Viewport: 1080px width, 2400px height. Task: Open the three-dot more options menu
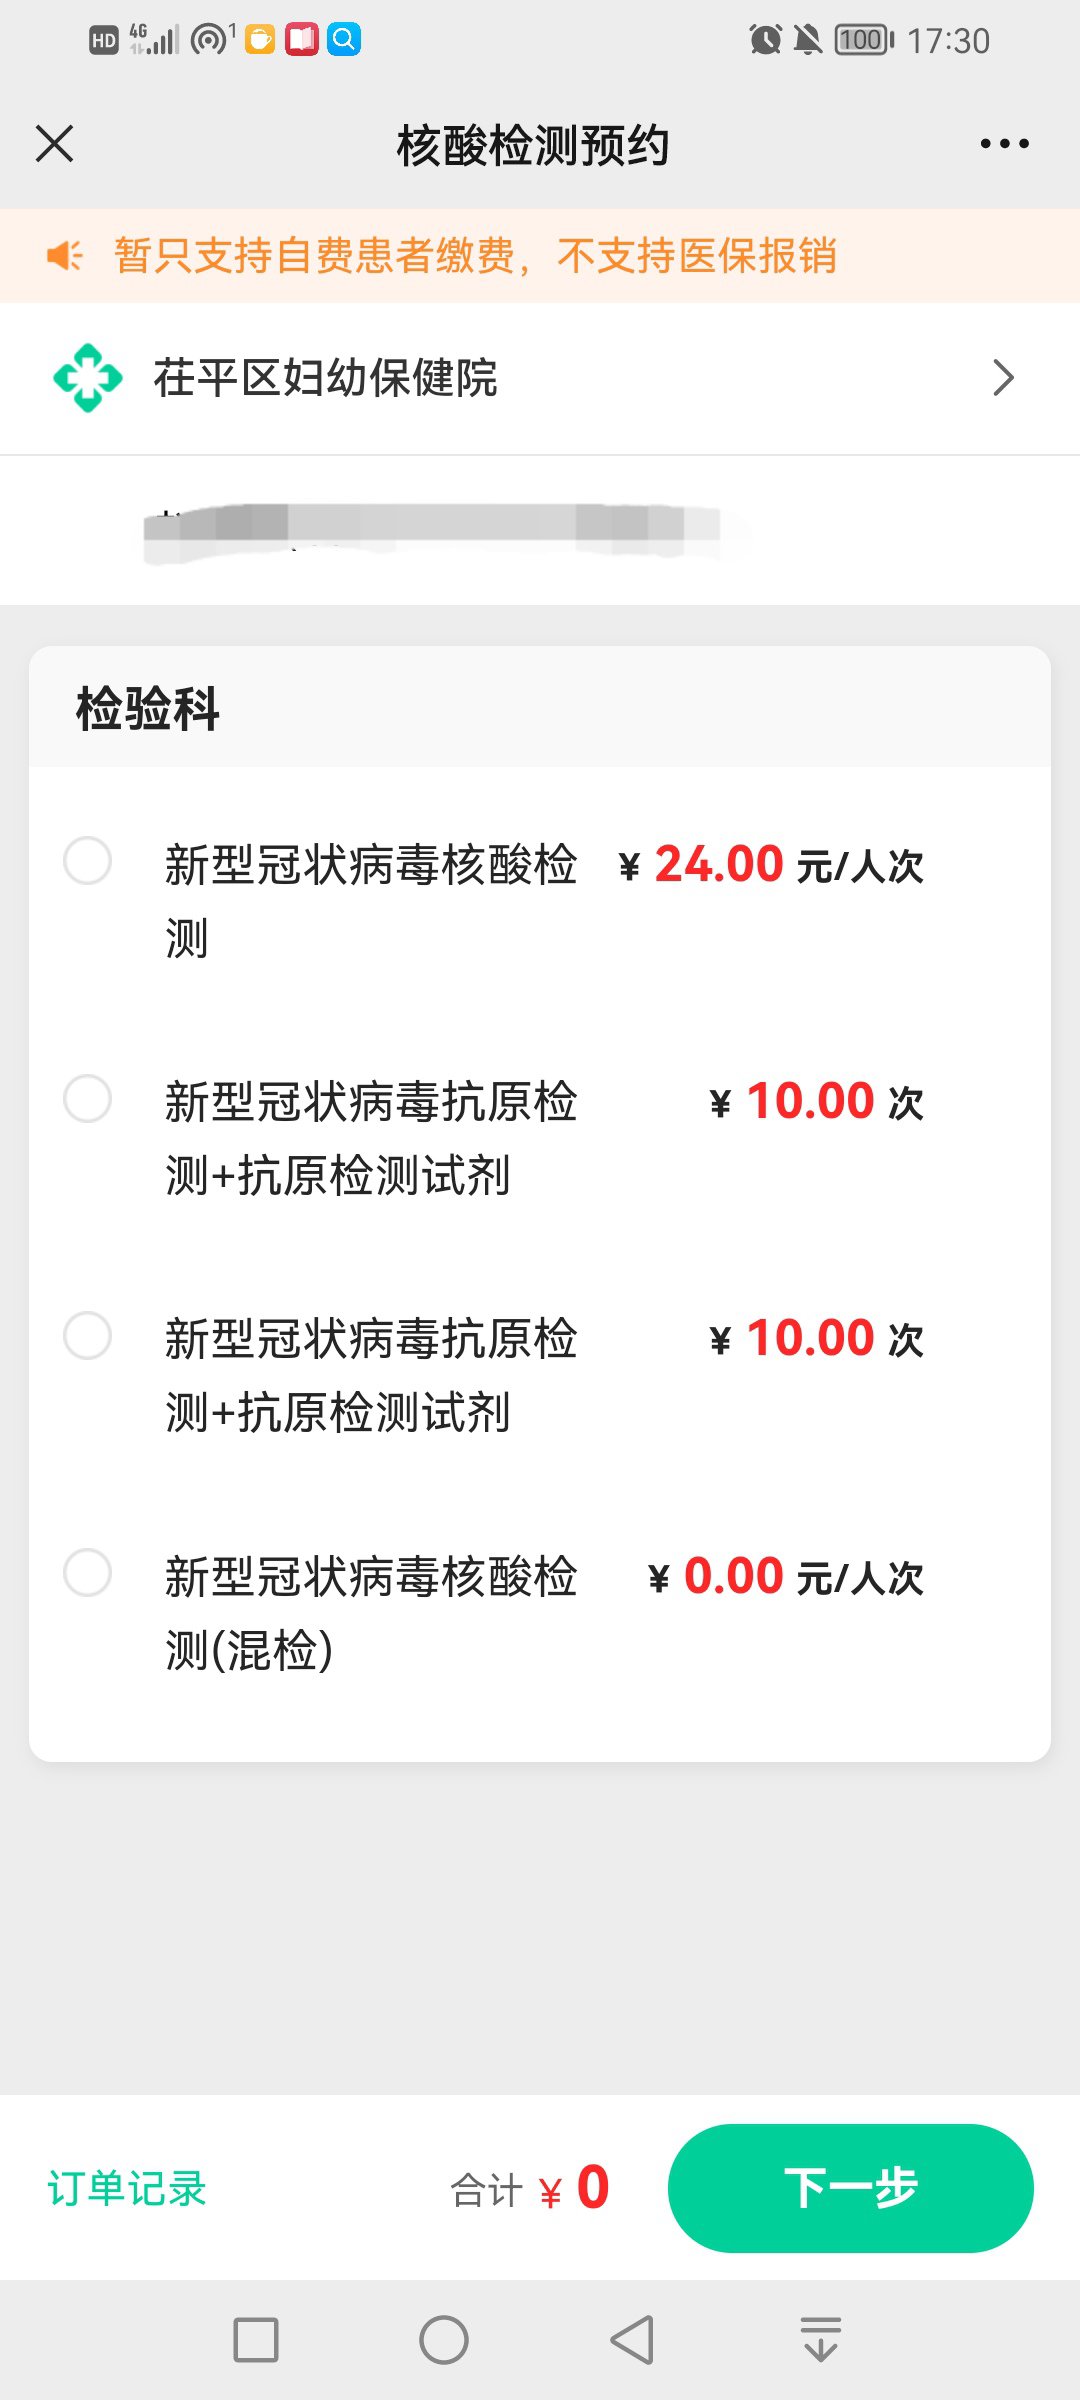point(1004,144)
